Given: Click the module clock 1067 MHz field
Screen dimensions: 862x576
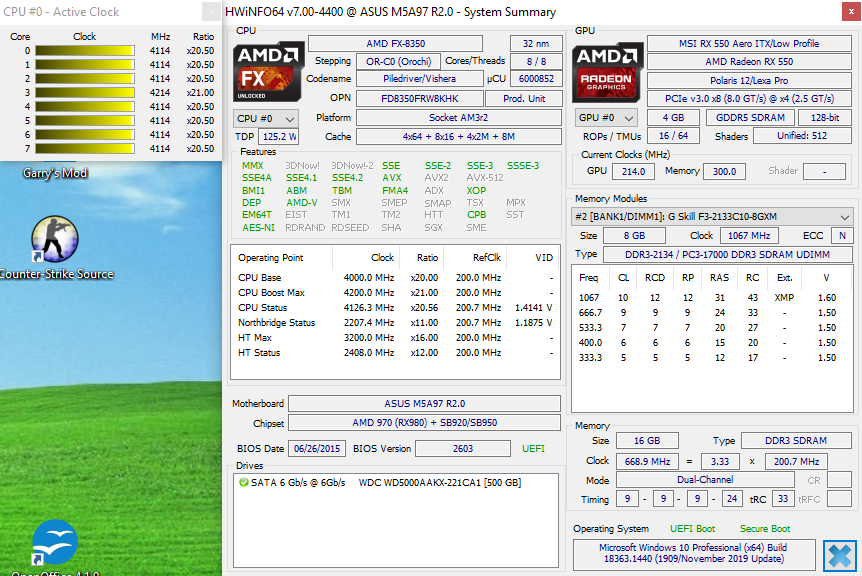Looking at the screenshot, I should (749, 236).
